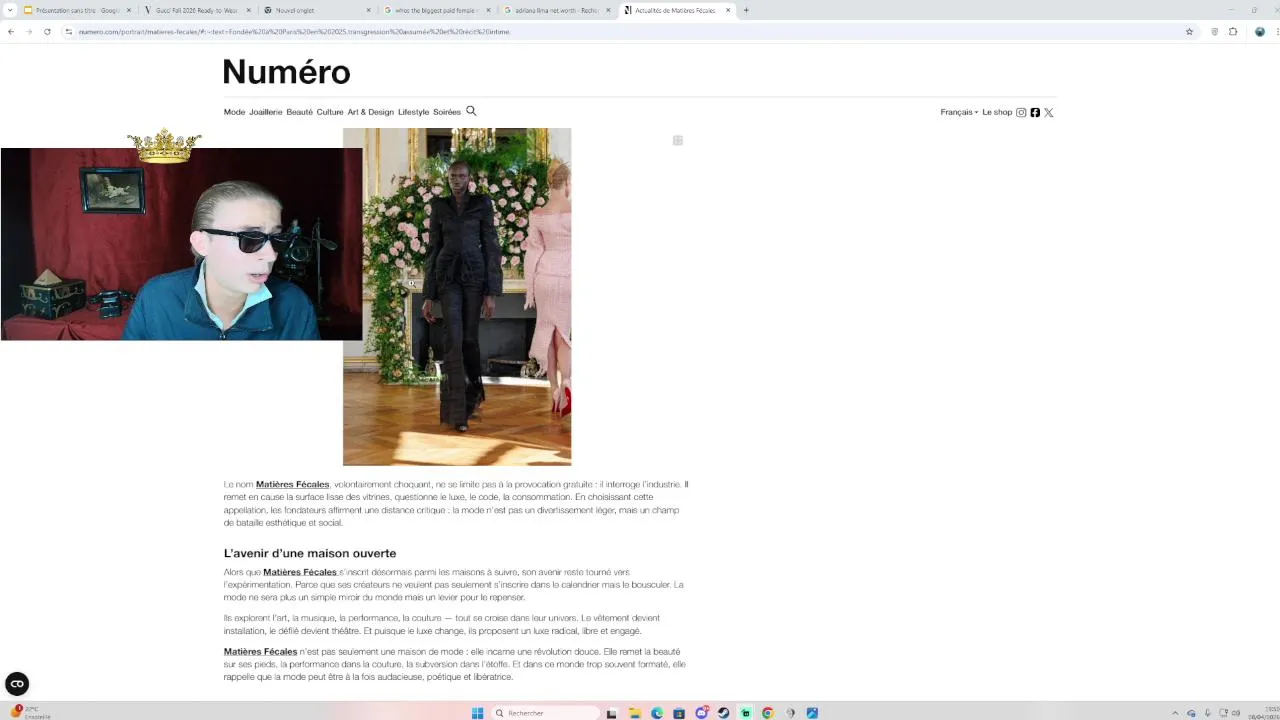Click the Numéro logo
The height and width of the screenshot is (720, 1280).
point(286,72)
